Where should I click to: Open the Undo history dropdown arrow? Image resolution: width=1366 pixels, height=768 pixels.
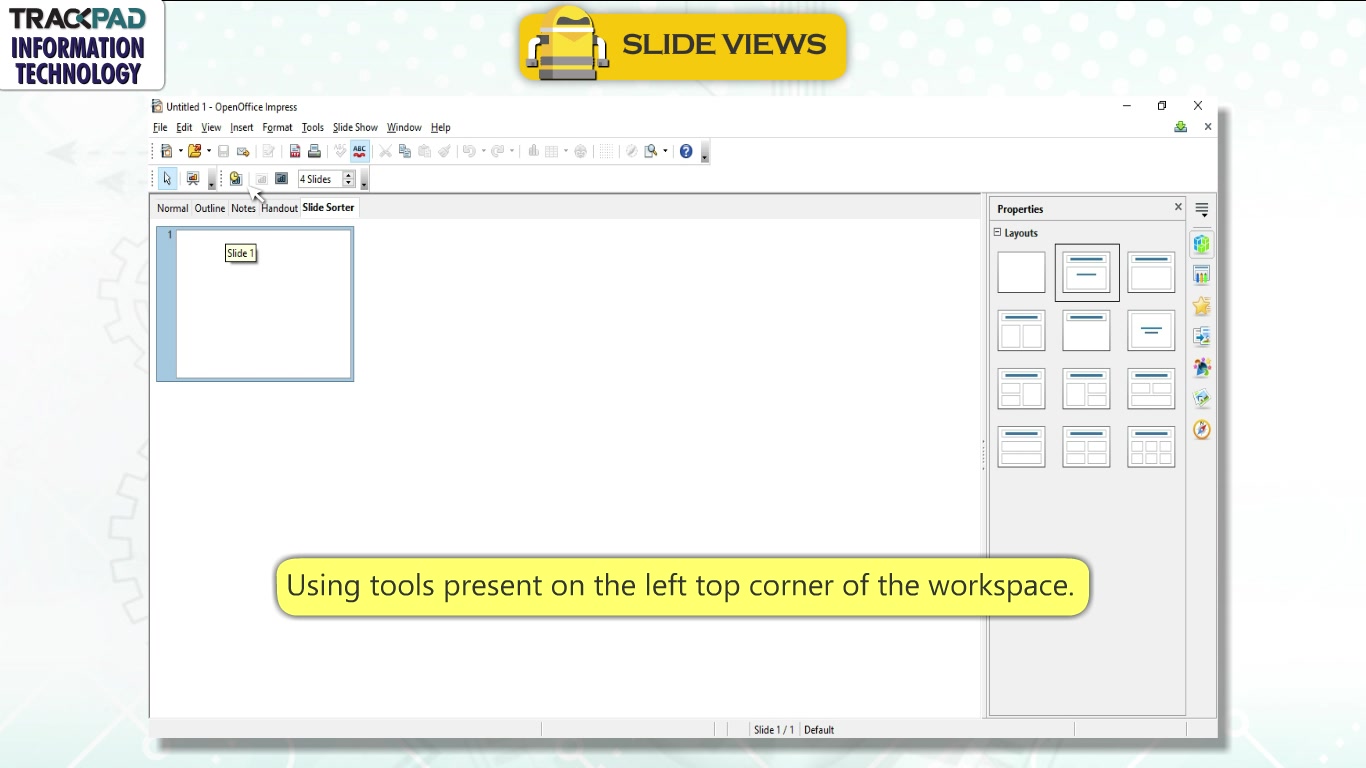[483, 151]
